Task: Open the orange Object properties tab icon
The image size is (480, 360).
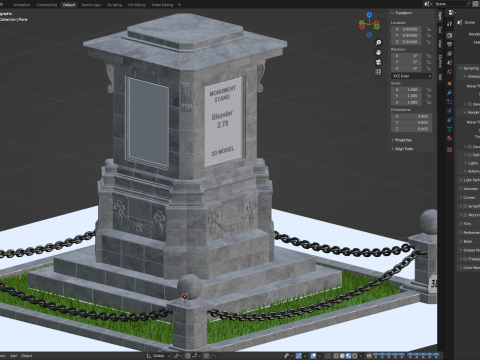Action: click(450, 83)
